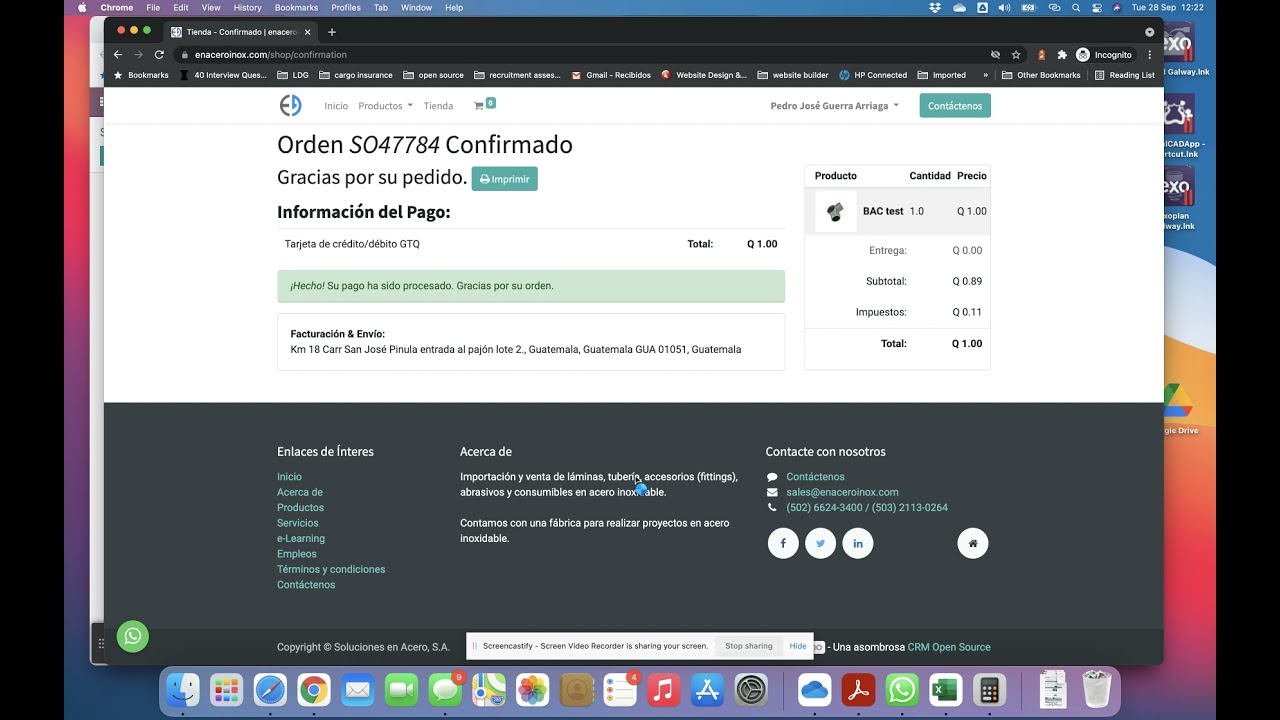Open Messages from the dock
The image size is (1280, 720).
pyautogui.click(x=445, y=690)
